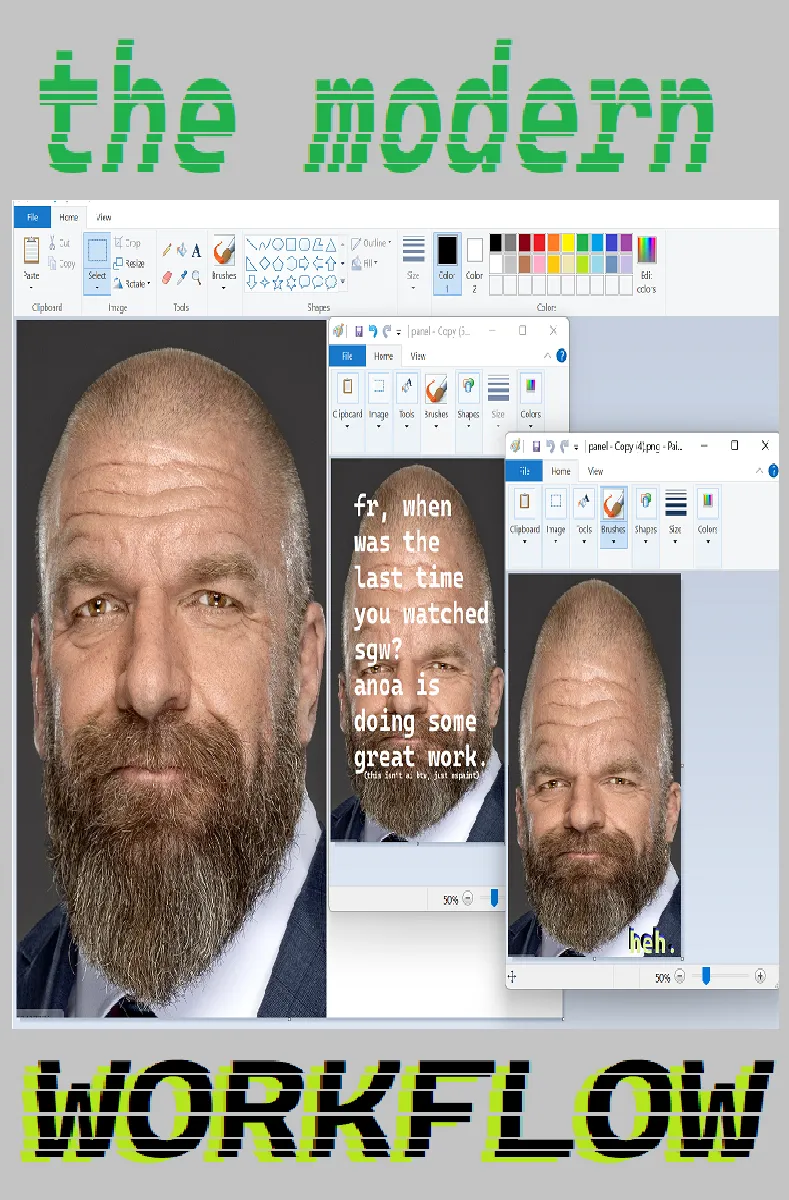
Task: Open the File menu in the frontmost Paint window
Action: point(523,471)
